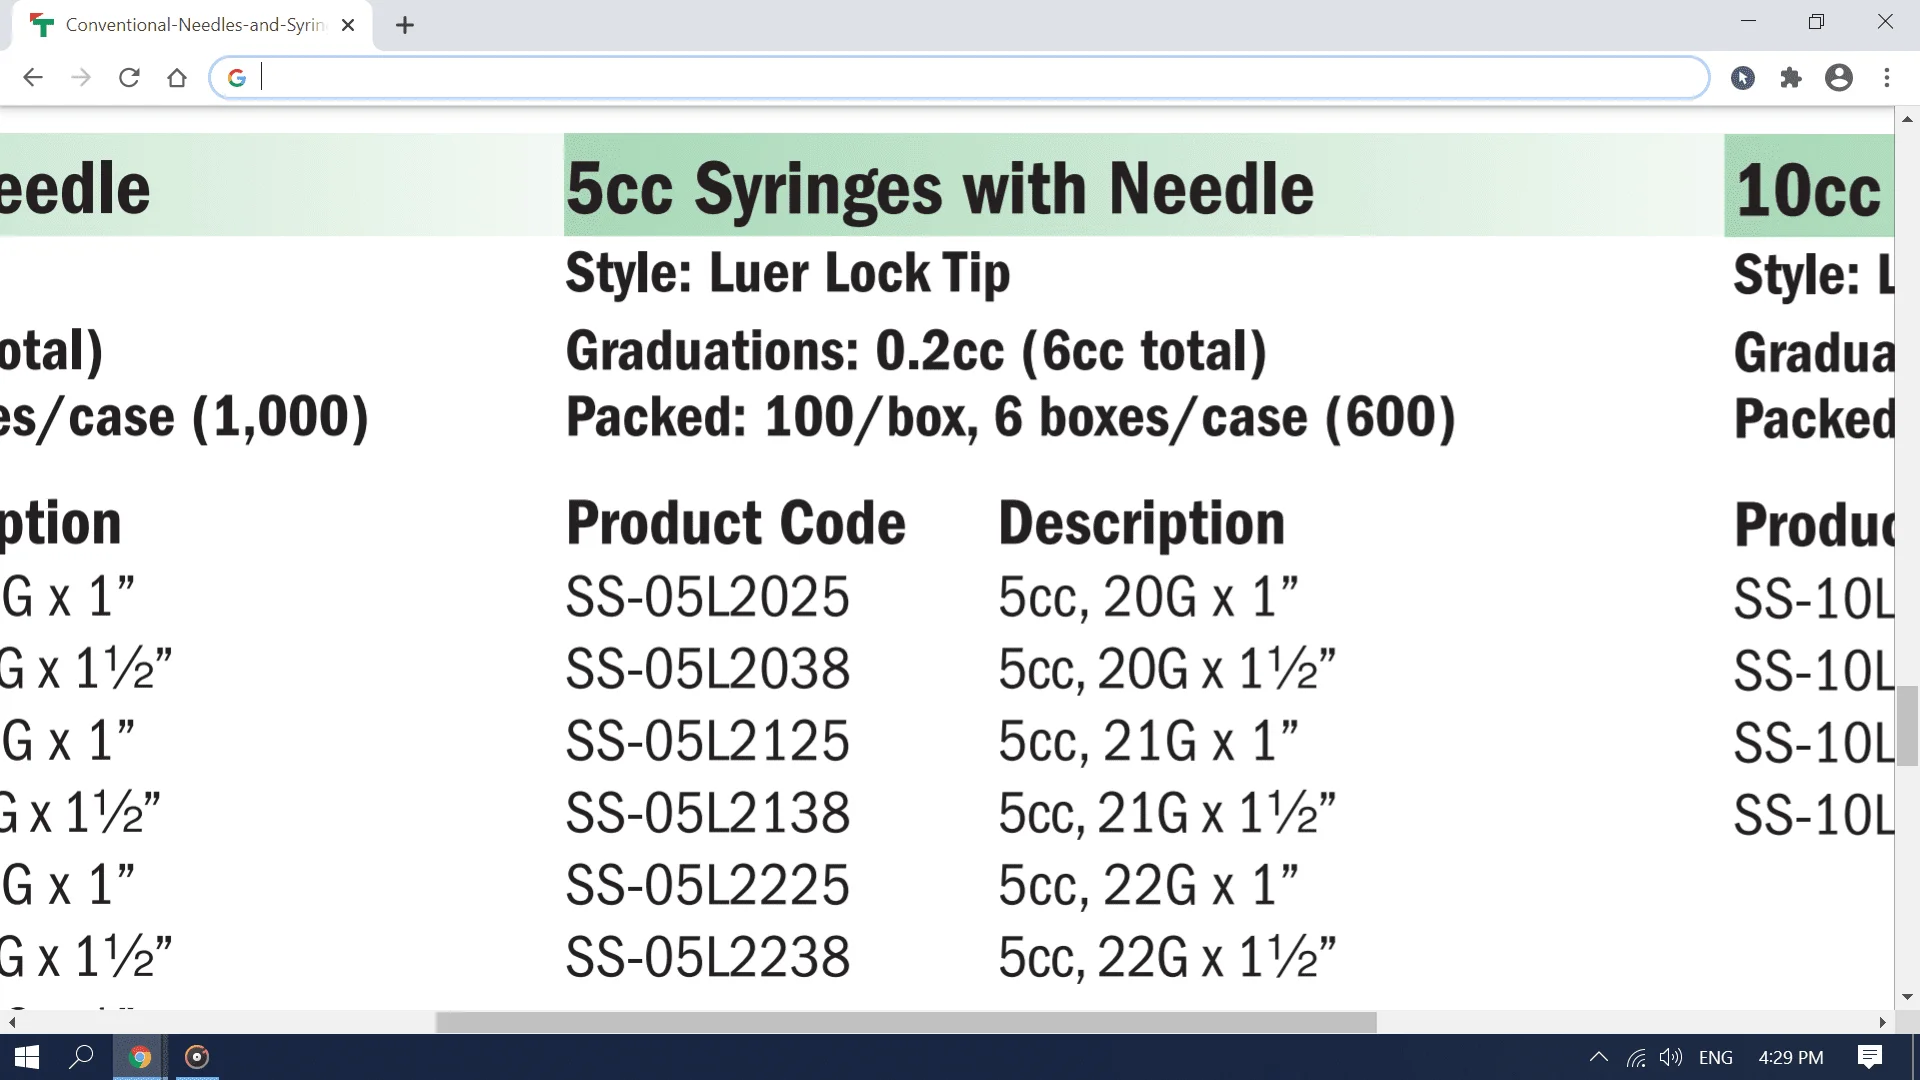Open the volume control in tray
The image size is (1920, 1080).
pyautogui.click(x=1670, y=1057)
